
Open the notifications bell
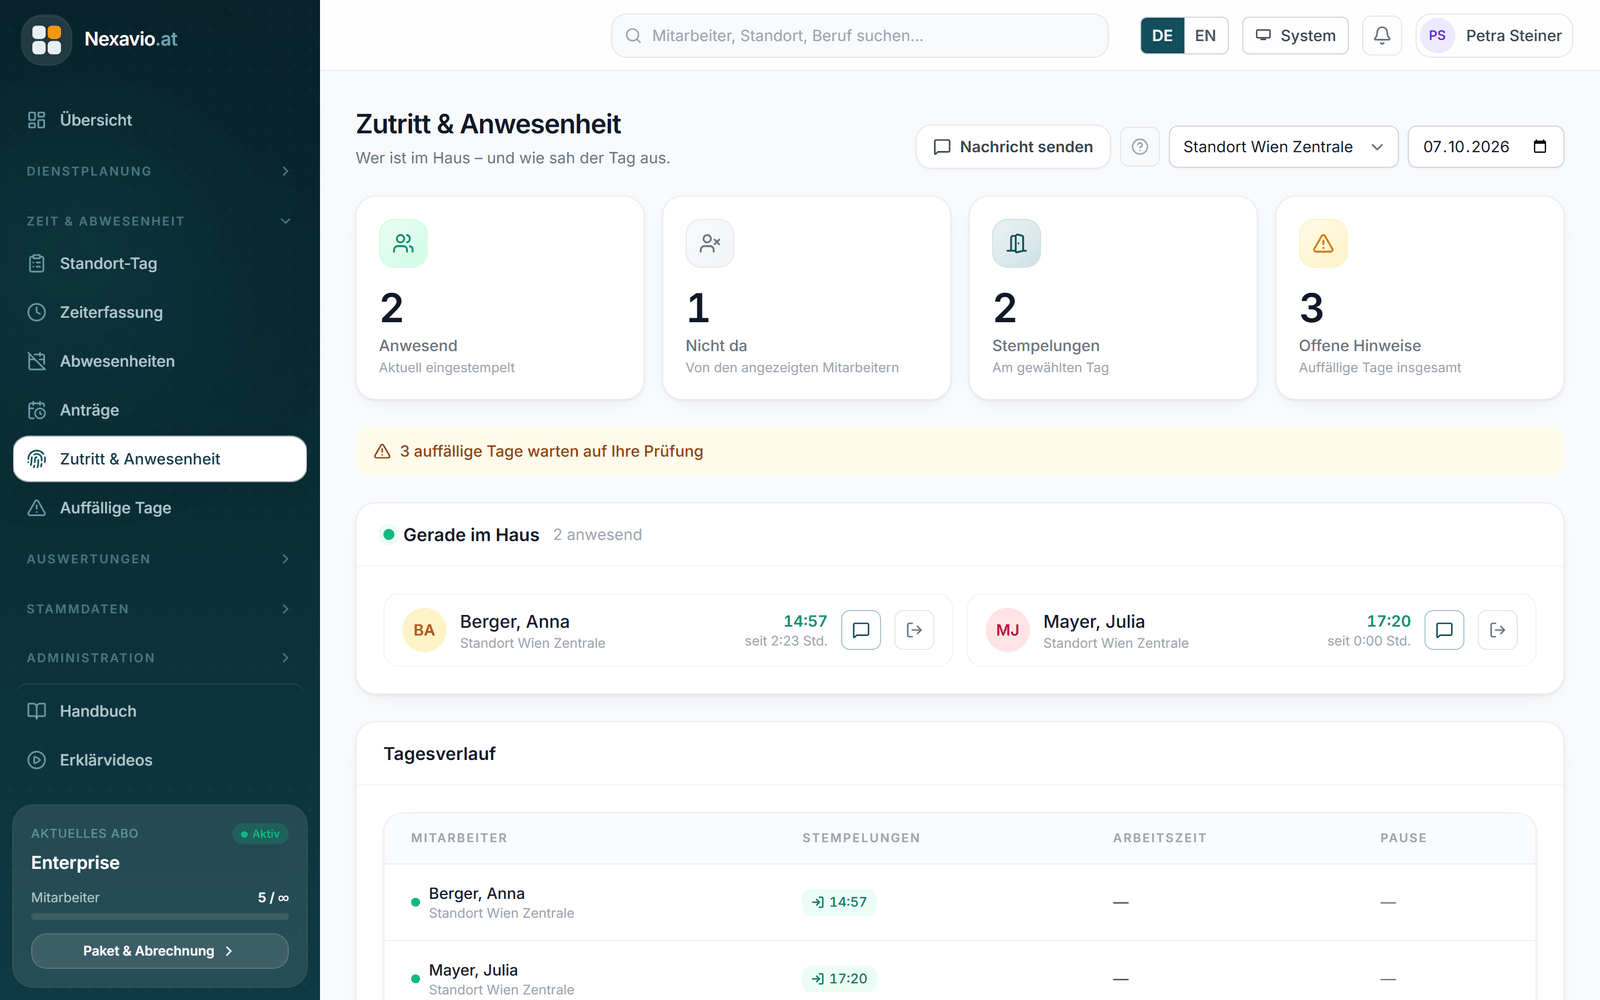click(x=1382, y=36)
